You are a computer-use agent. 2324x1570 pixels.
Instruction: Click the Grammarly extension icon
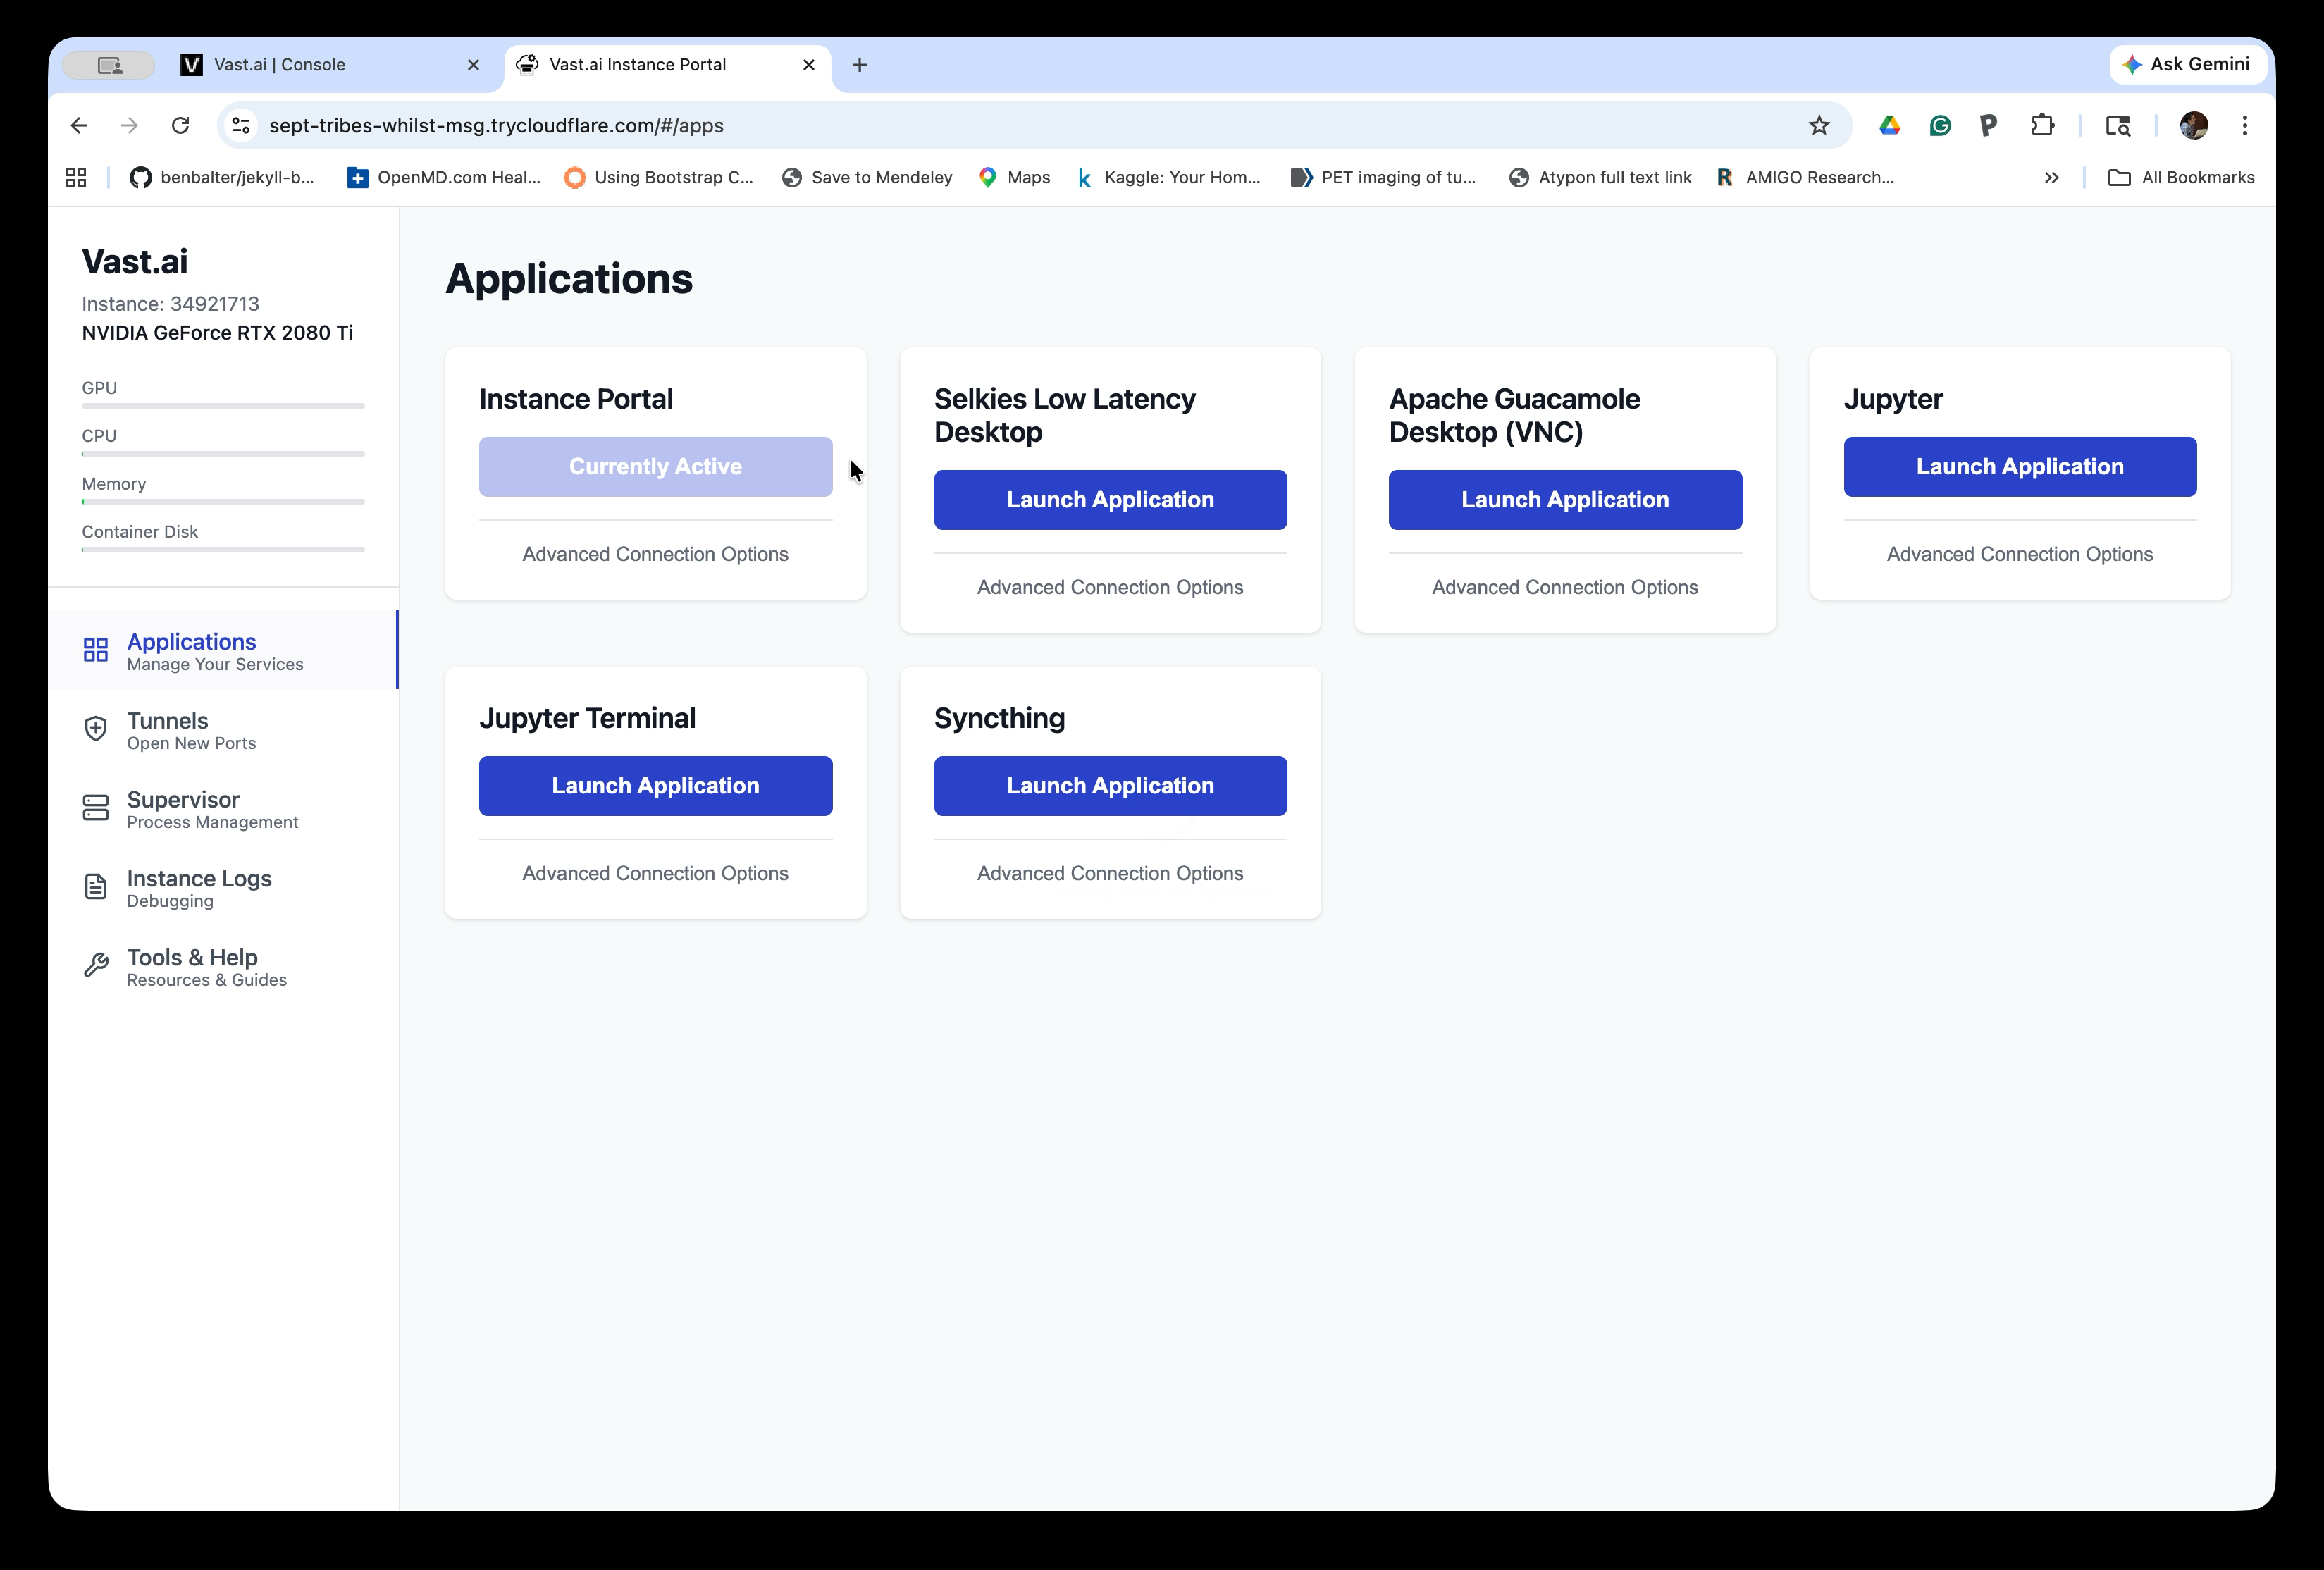point(1939,125)
